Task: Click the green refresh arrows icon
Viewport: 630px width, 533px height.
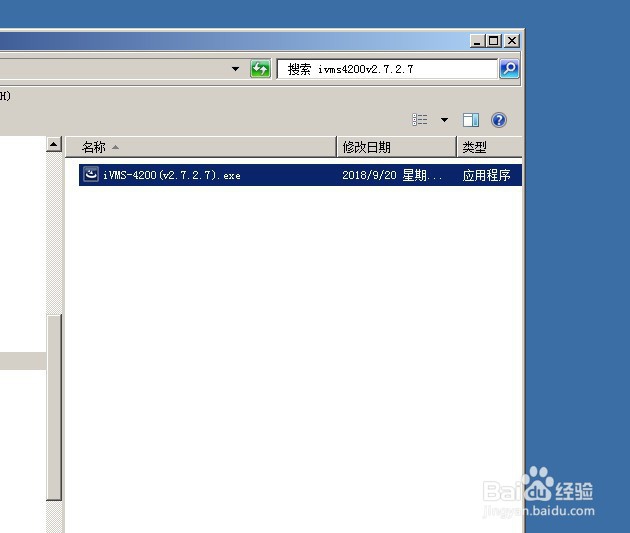Action: tap(260, 69)
